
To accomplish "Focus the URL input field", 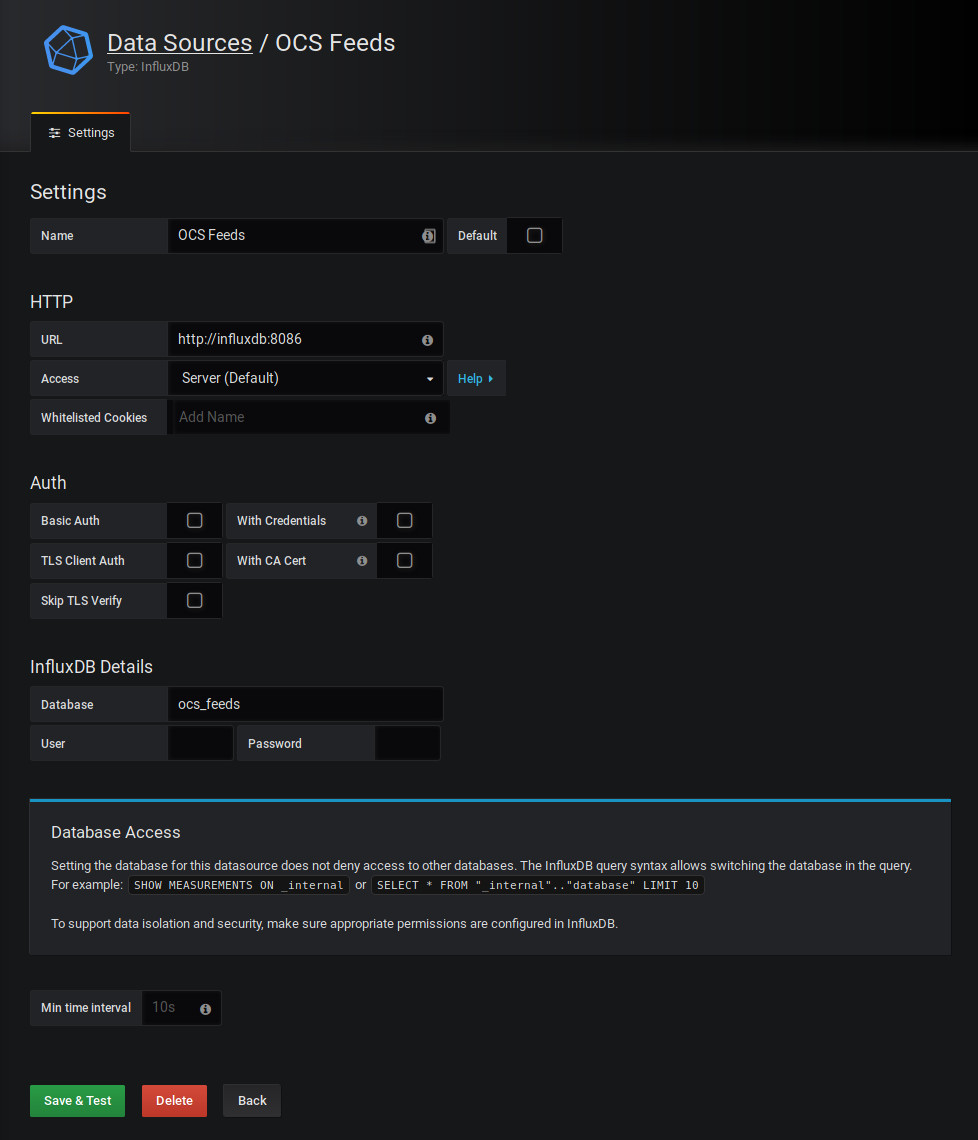I will [305, 340].
